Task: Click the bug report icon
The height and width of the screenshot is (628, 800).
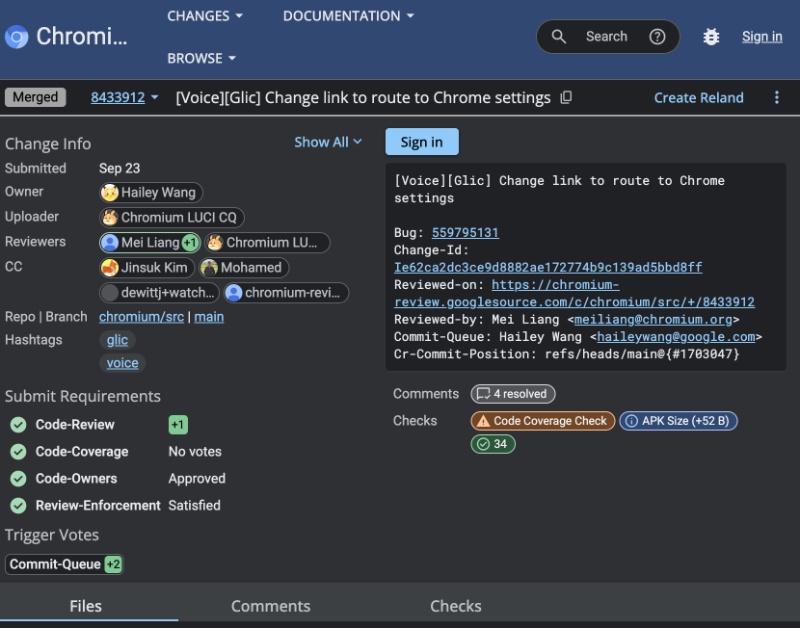Action: [x=711, y=37]
